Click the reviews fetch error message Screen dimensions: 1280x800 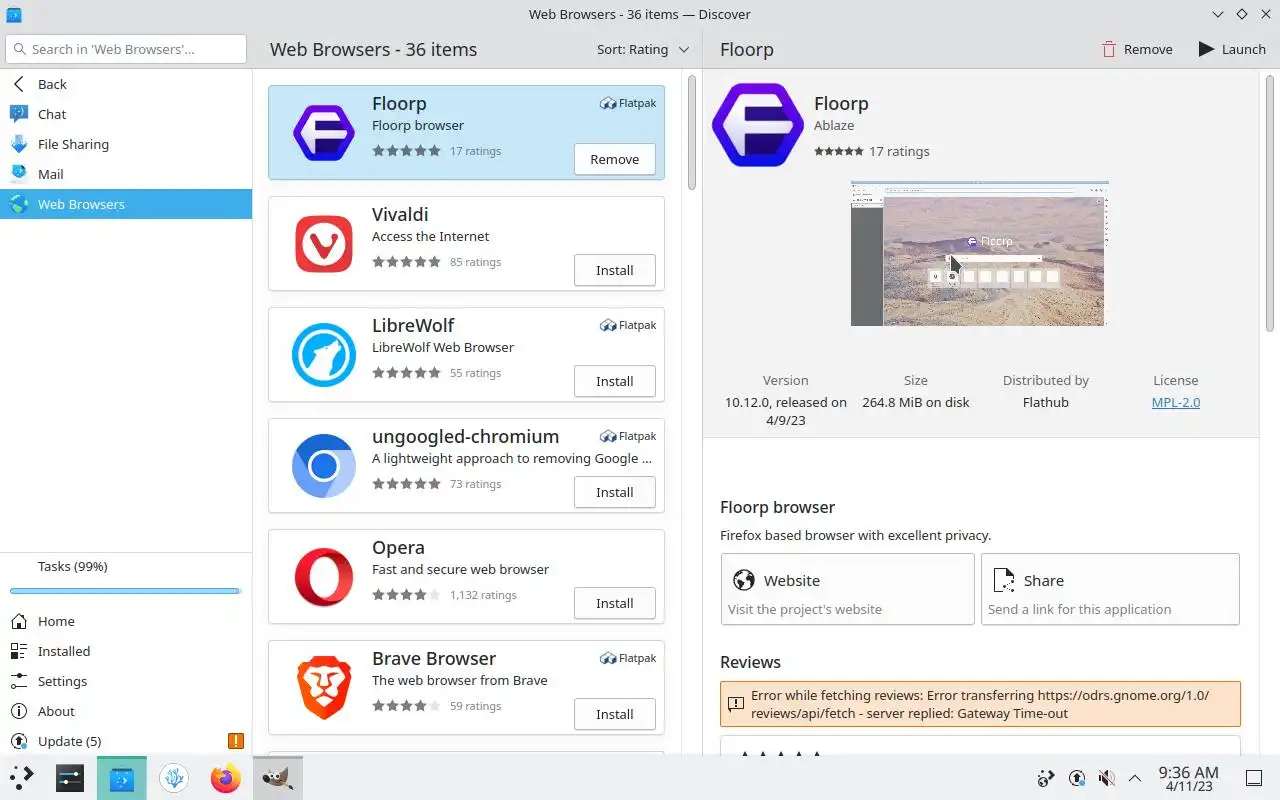[980, 704]
